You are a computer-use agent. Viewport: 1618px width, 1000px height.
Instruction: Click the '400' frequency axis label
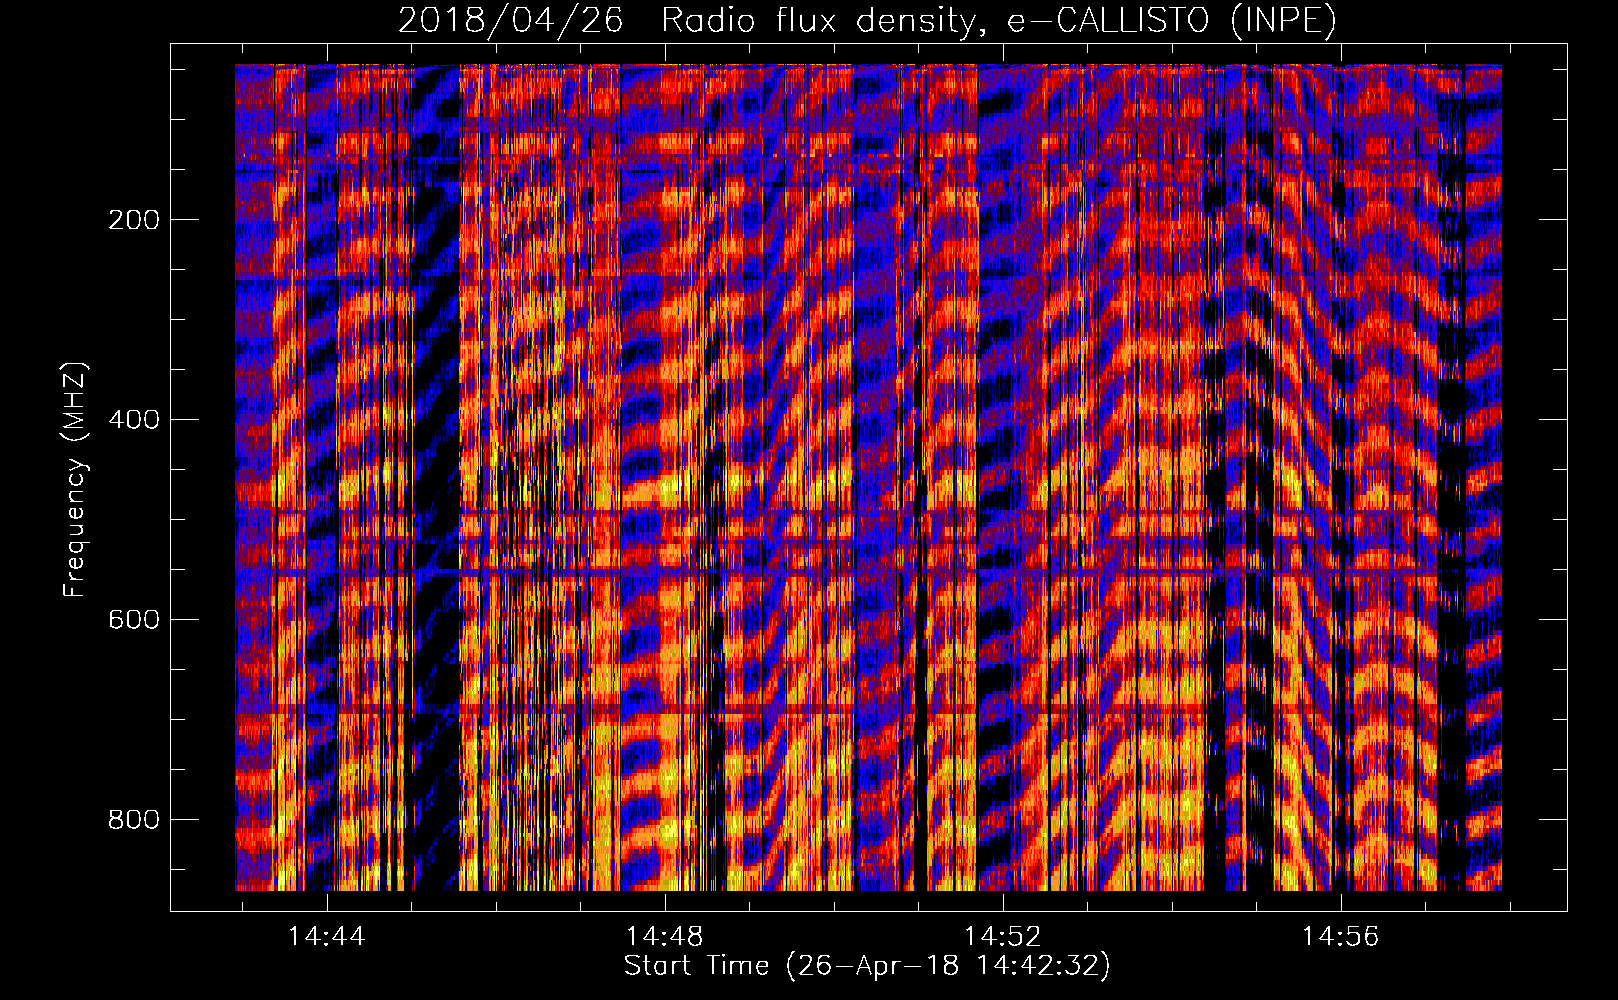click(x=134, y=420)
